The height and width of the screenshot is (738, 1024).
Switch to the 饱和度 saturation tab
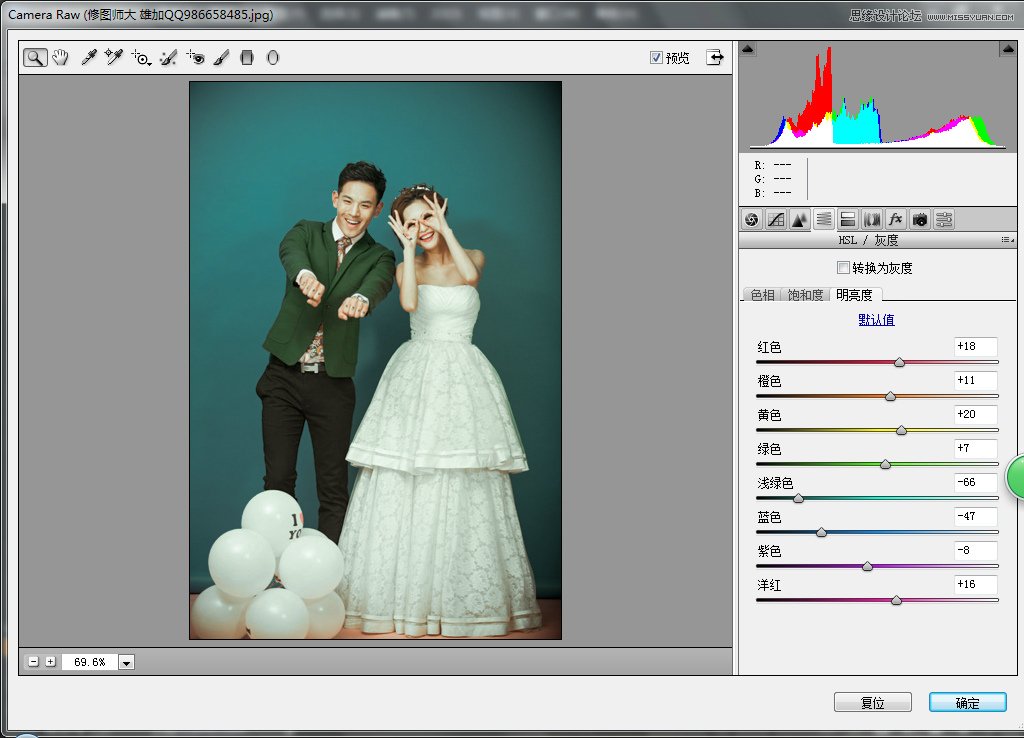click(x=806, y=295)
